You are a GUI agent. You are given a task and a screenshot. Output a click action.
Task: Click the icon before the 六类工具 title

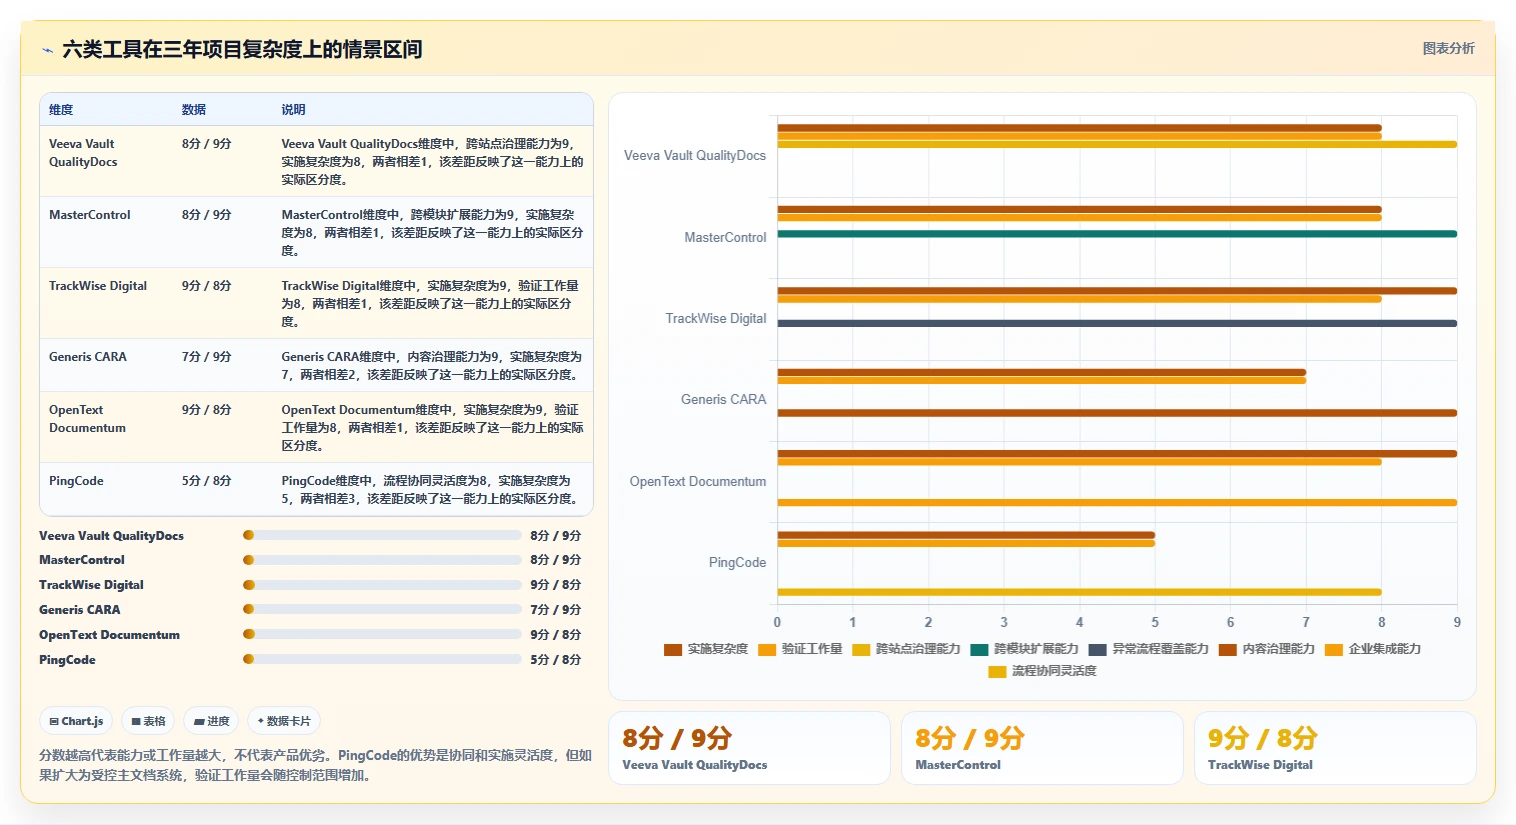47,49
